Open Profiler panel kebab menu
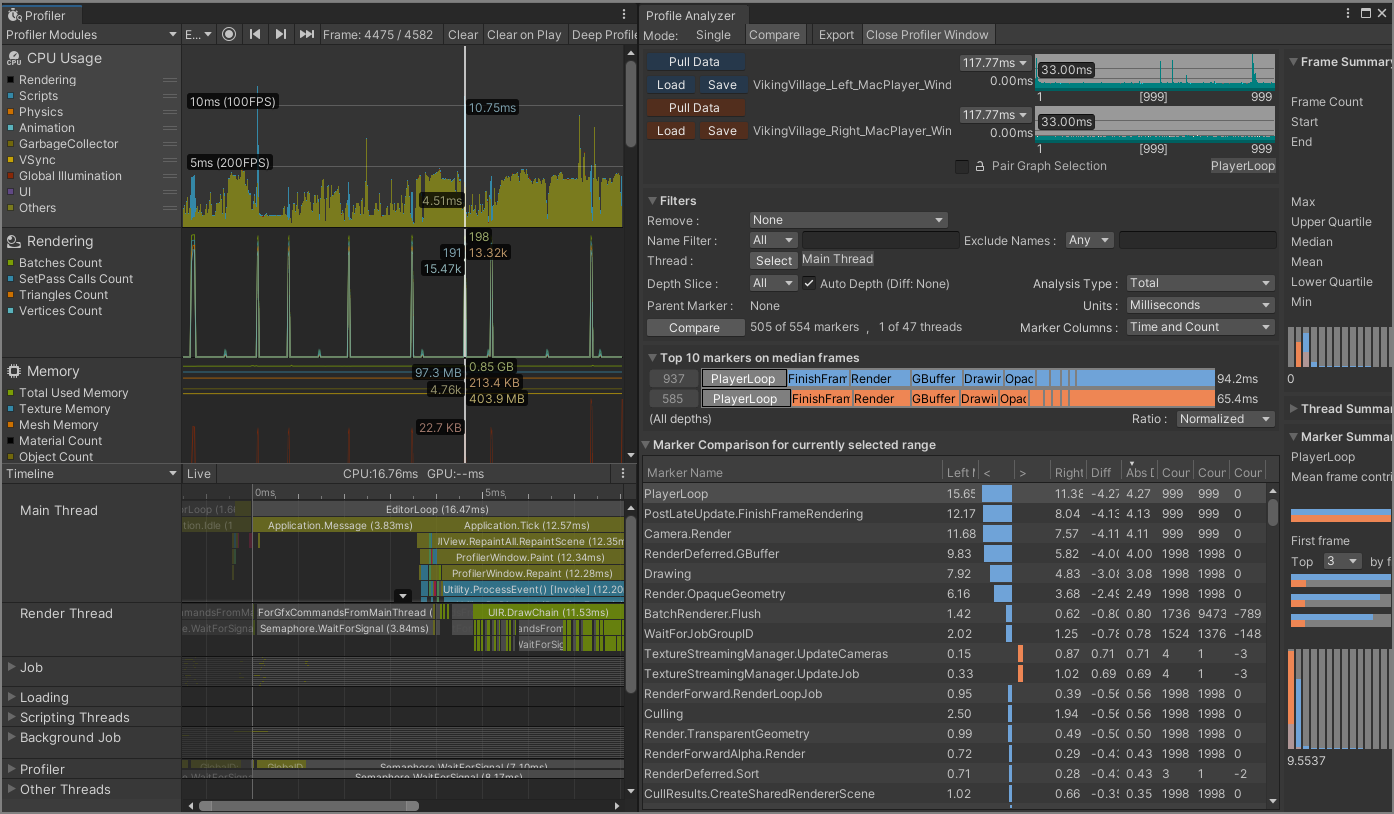 tap(625, 15)
